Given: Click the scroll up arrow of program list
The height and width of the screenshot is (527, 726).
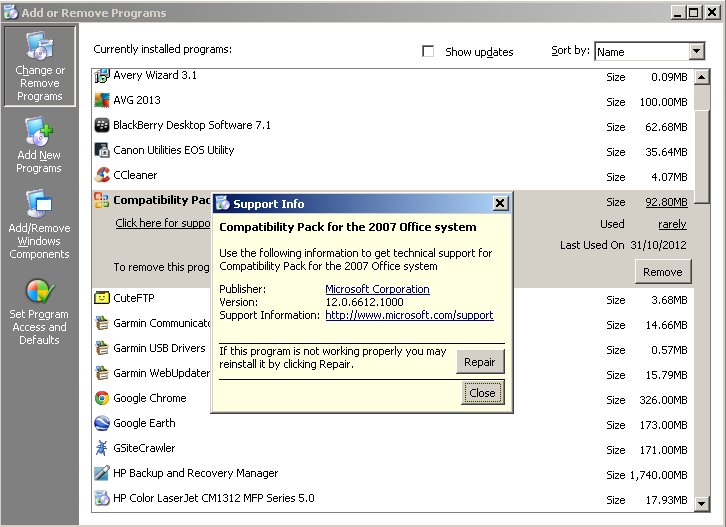Looking at the screenshot, I should 702,77.
